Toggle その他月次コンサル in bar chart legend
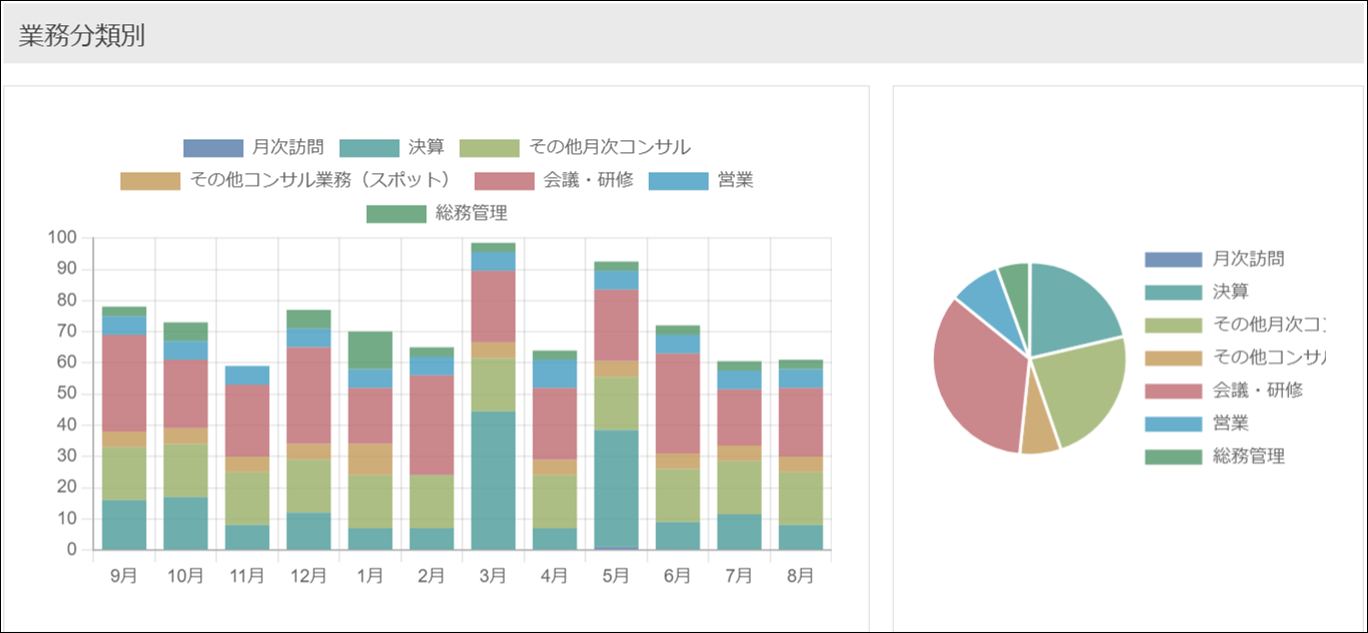The height and width of the screenshot is (633, 1368). [x=575, y=148]
